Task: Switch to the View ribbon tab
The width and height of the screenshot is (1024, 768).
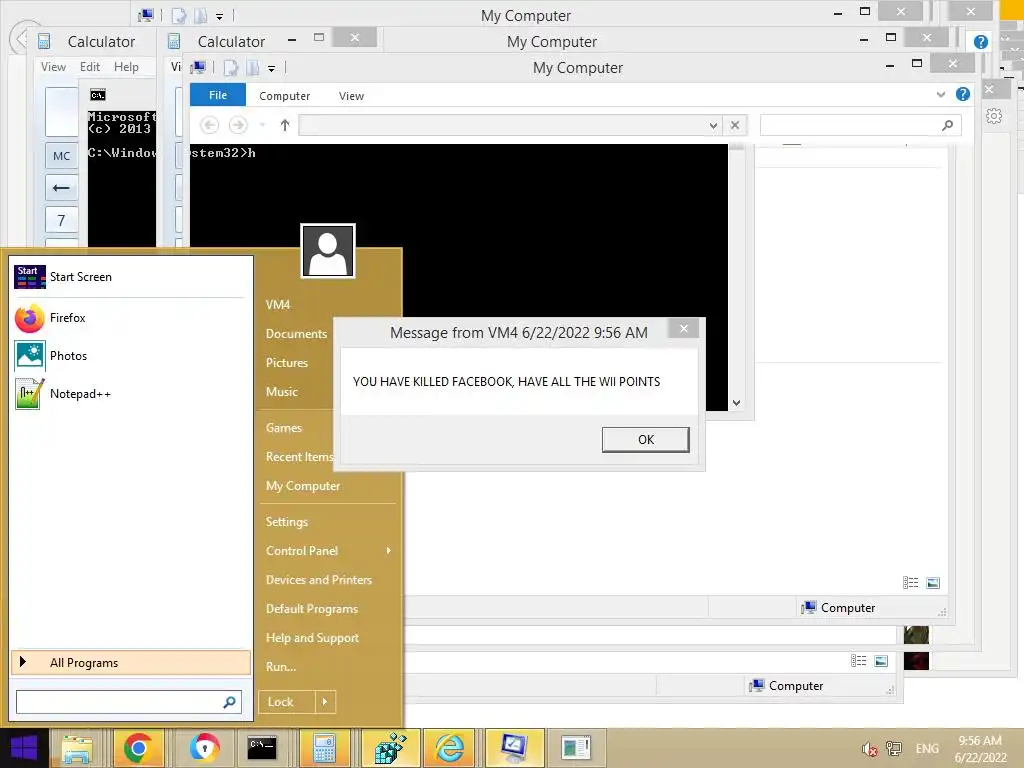Action: click(351, 96)
